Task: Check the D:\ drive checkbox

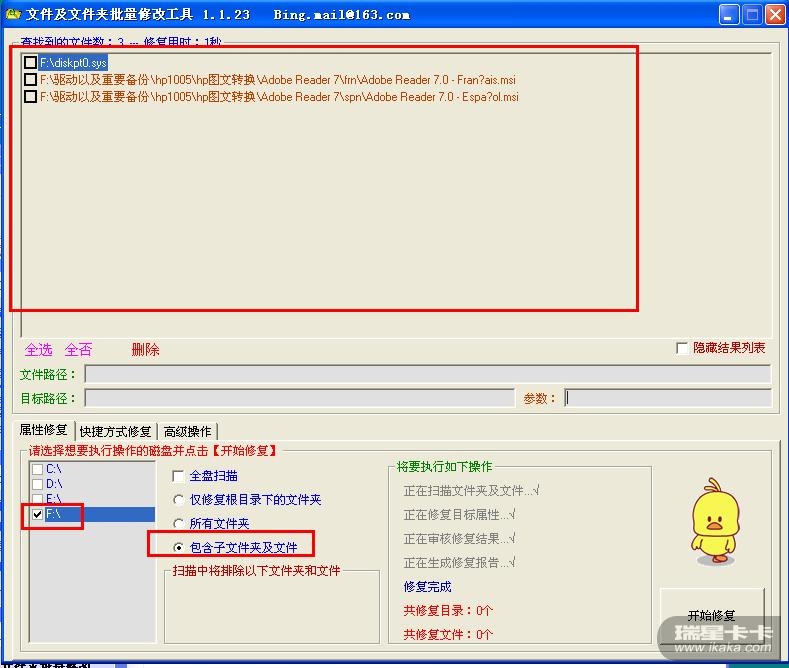Action: (37, 484)
